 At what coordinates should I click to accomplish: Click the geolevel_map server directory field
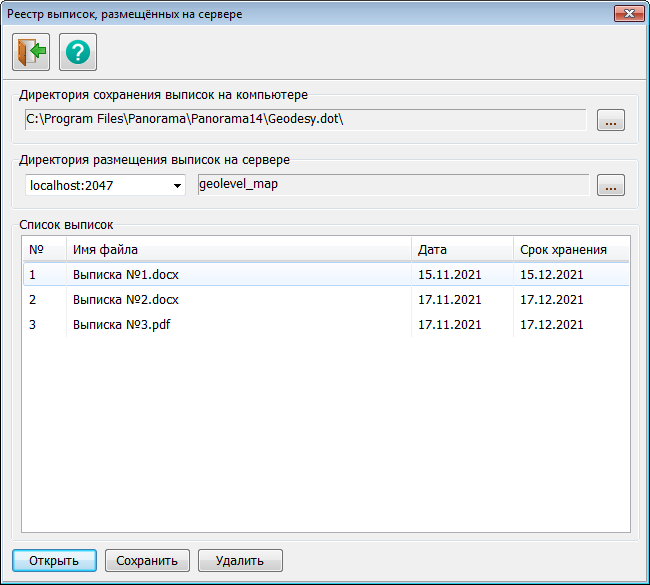click(x=392, y=185)
